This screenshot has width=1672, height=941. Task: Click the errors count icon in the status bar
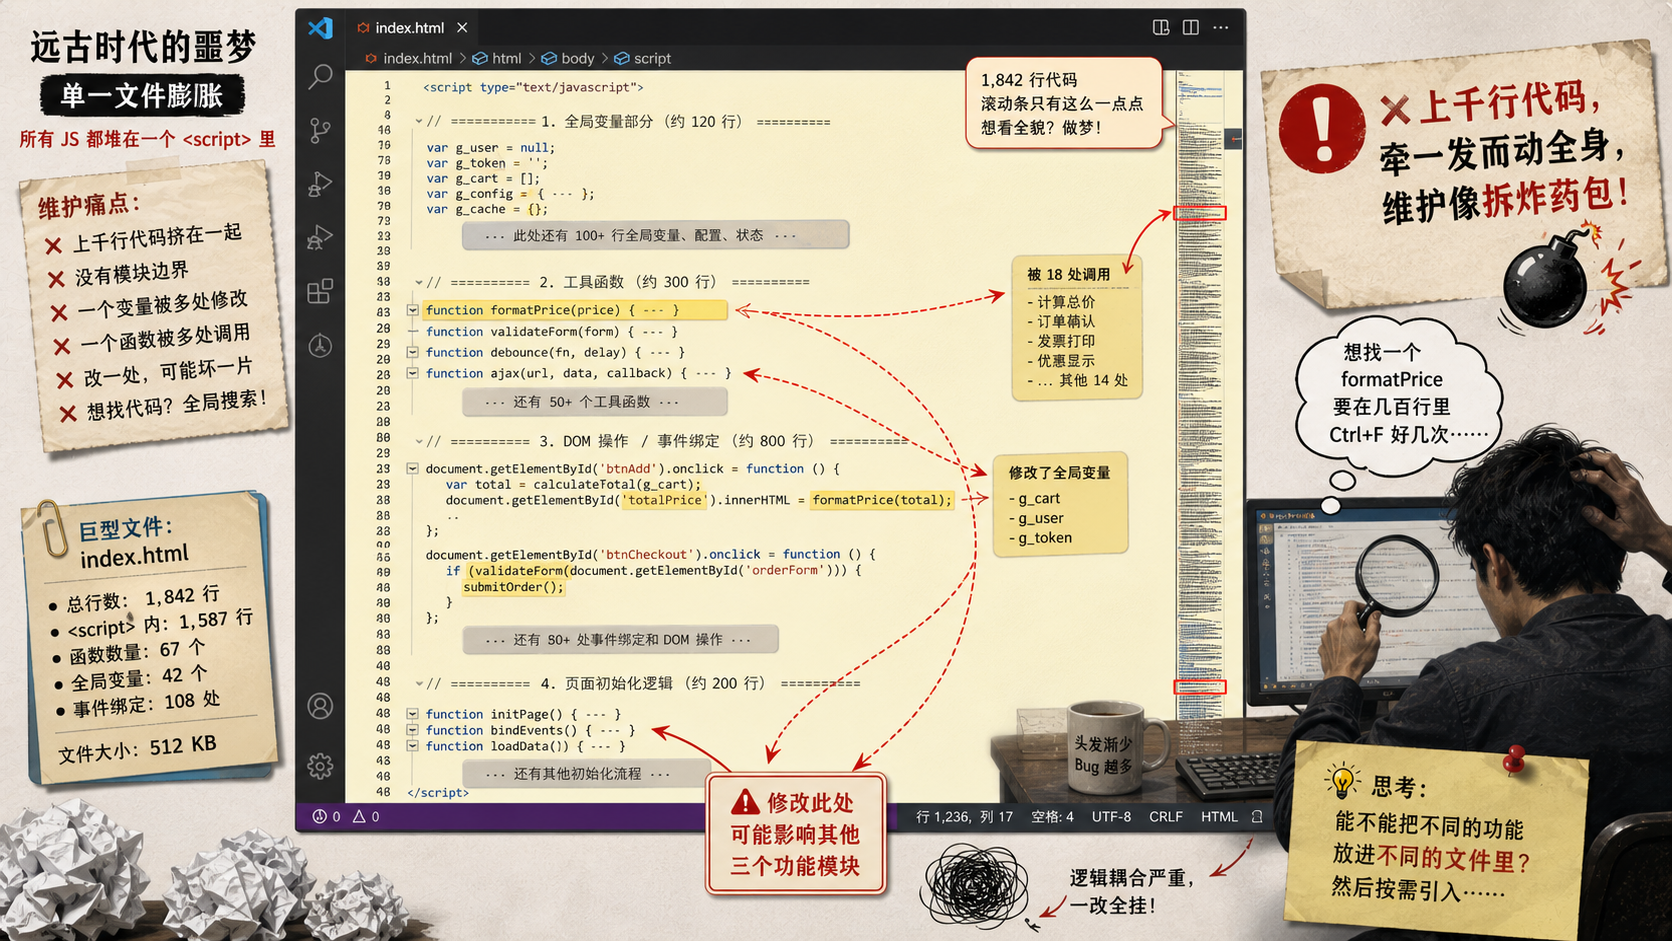[320, 817]
